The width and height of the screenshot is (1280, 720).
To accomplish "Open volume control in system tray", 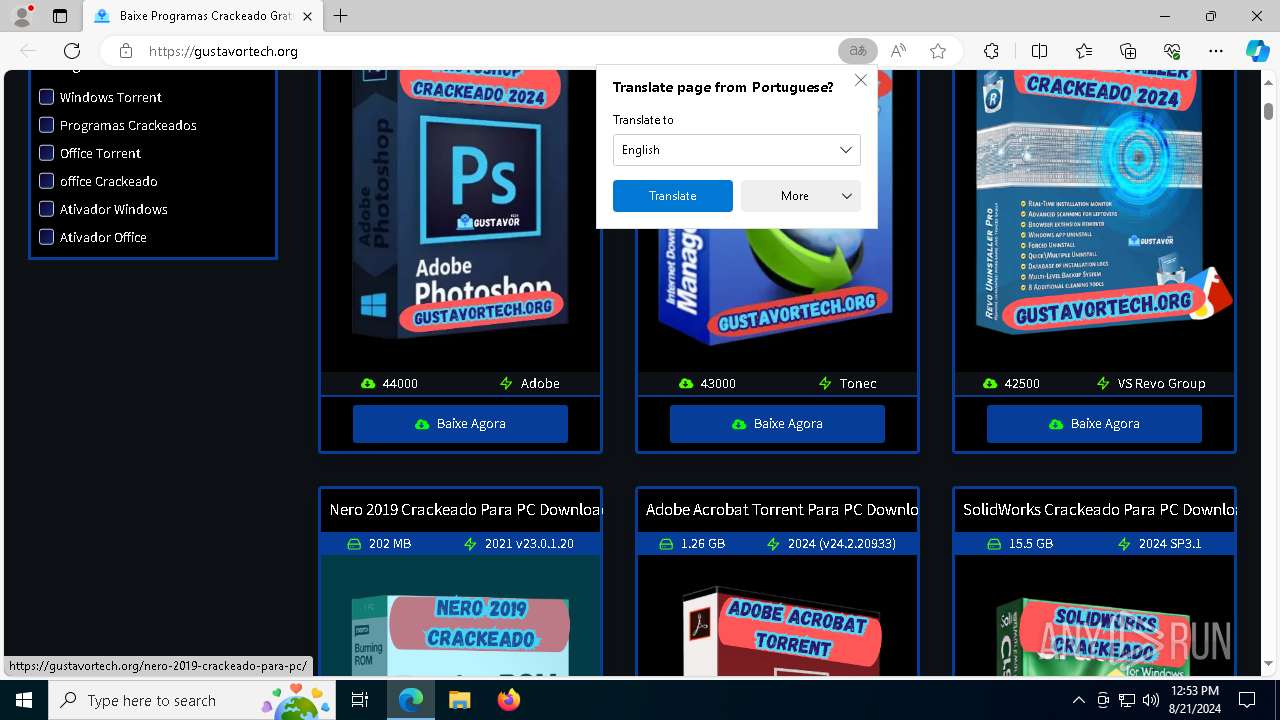I will [1151, 700].
